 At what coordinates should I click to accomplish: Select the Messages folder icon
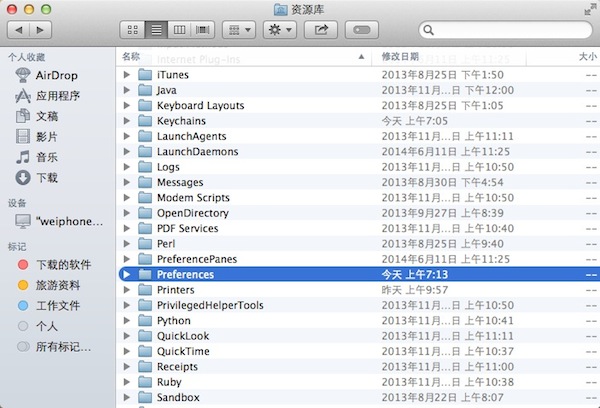pos(145,182)
